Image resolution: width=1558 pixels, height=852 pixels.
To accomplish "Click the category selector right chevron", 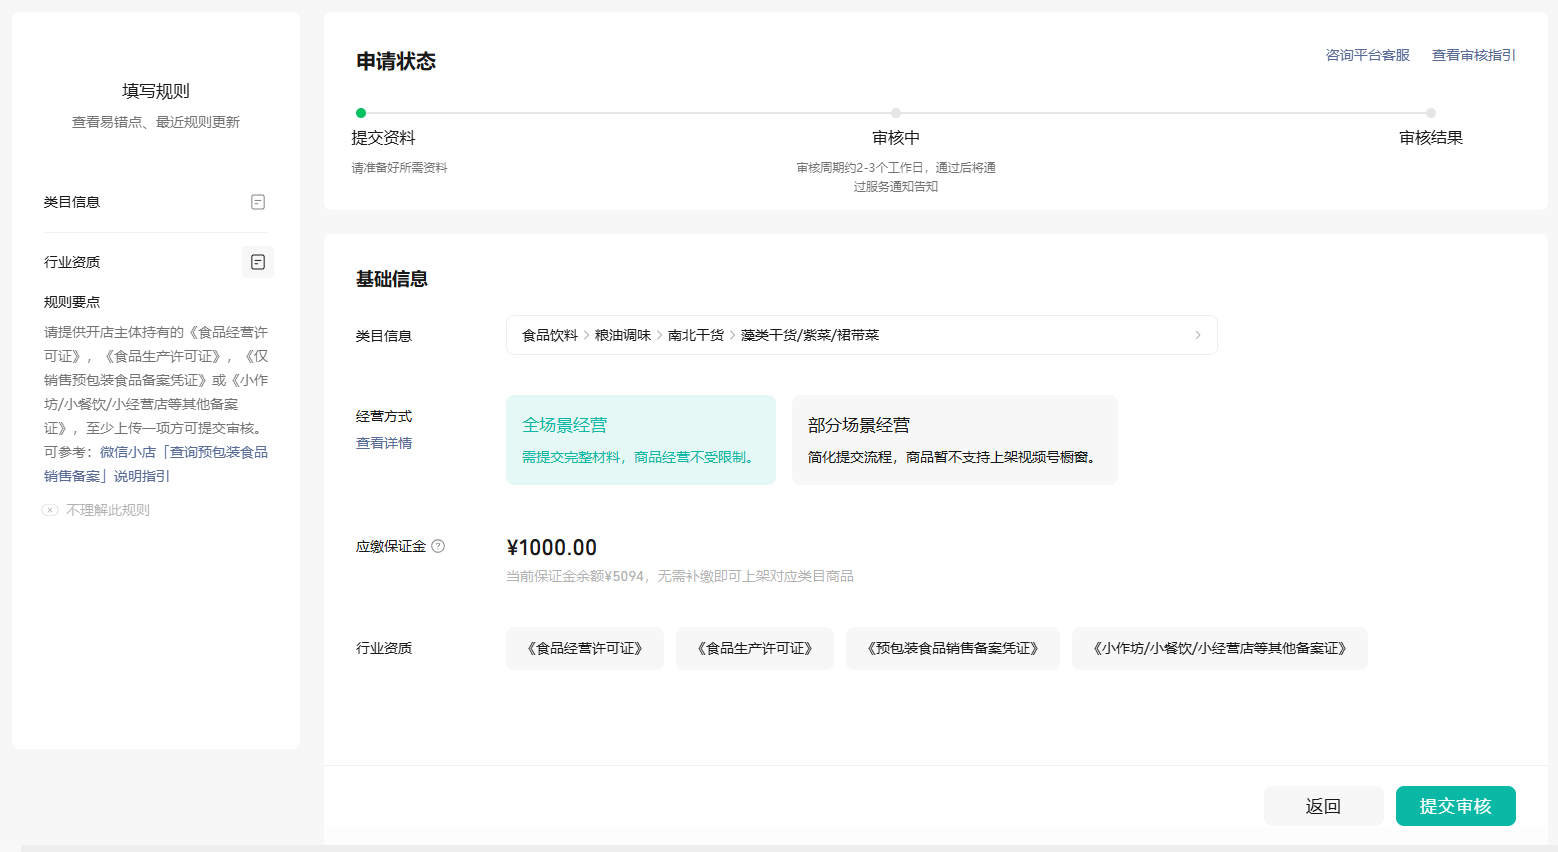I will [1197, 335].
